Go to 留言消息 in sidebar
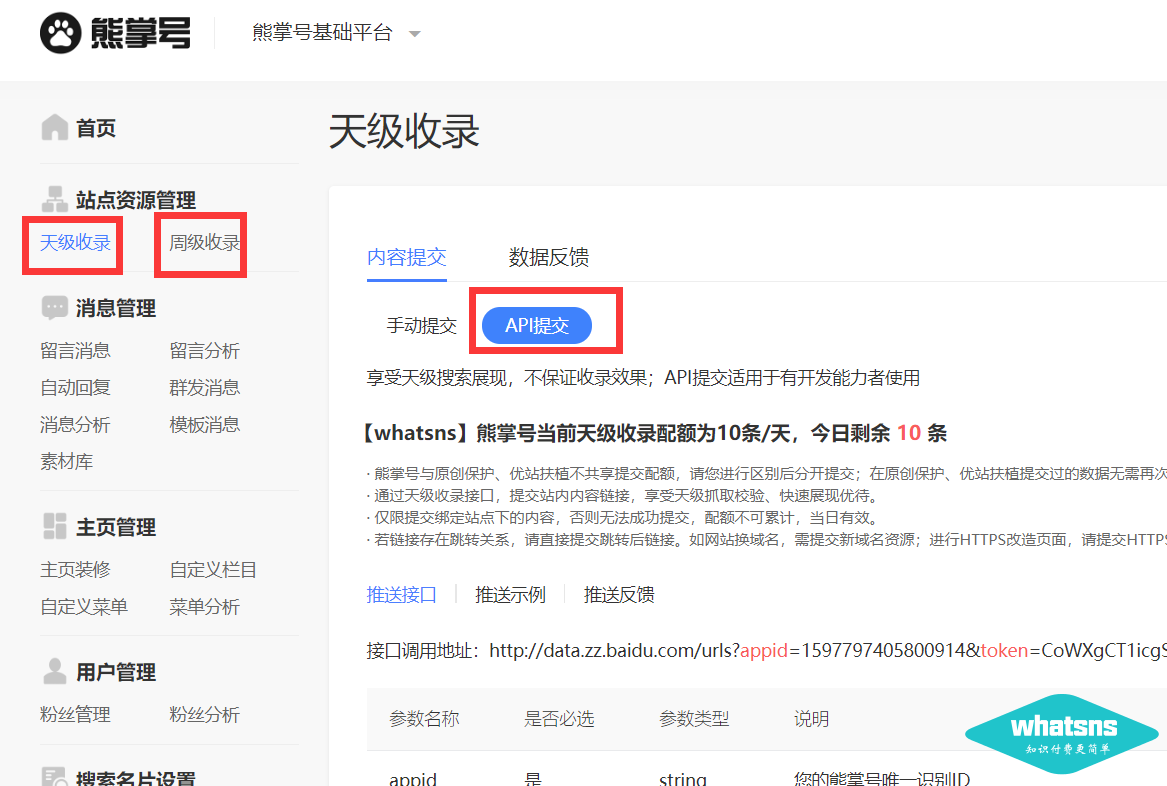This screenshot has height=786, width=1167. [75, 351]
